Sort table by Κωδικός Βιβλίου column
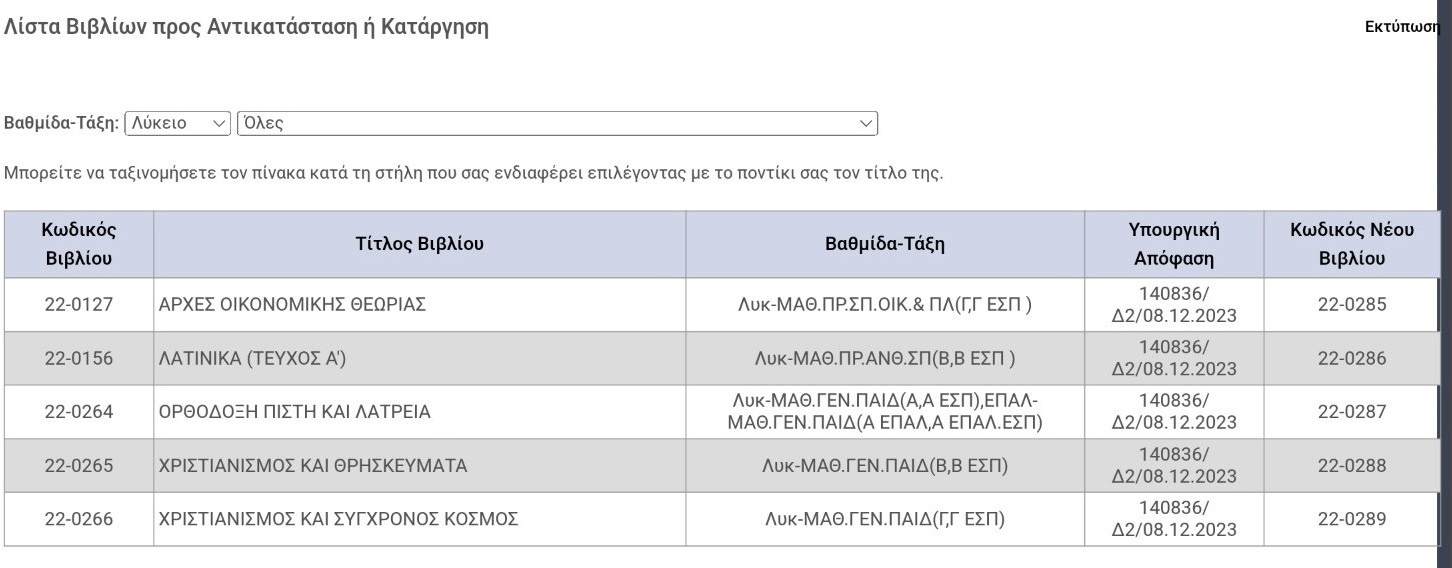1452x568 pixels. (79, 244)
